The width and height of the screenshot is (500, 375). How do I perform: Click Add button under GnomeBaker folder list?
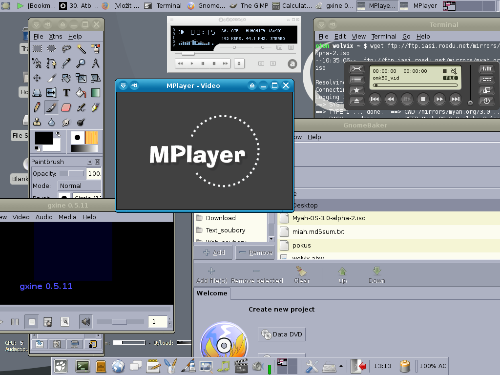pos(214,253)
